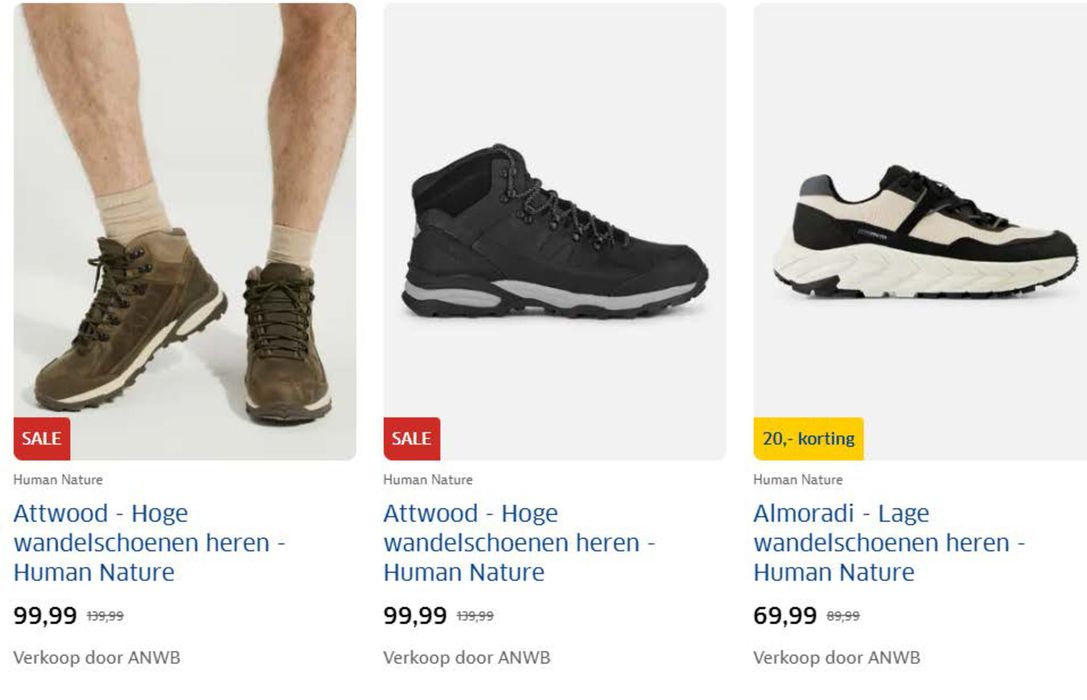Click the yellow '20,- korting' badge
Screen dimensions: 1087x700
pyautogui.click(x=808, y=438)
